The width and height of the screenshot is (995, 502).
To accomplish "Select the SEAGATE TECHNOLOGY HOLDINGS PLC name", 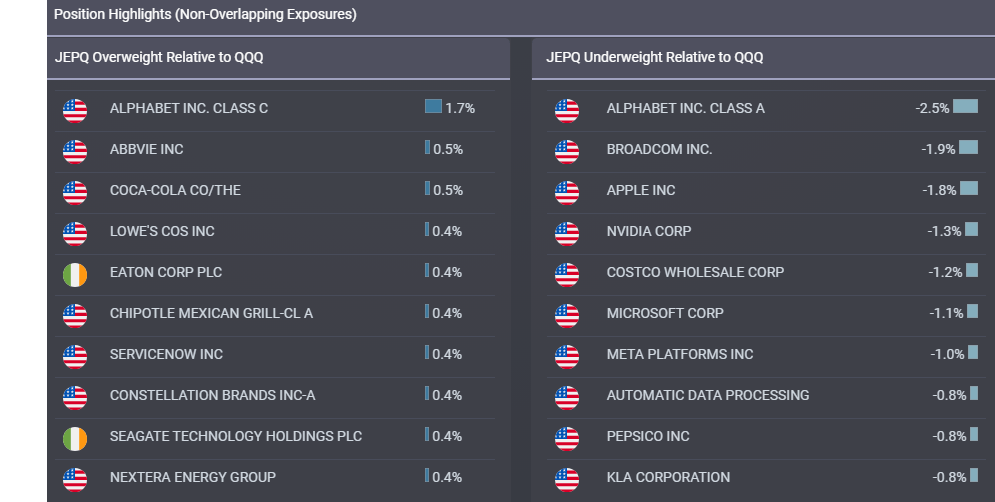I will click(236, 436).
